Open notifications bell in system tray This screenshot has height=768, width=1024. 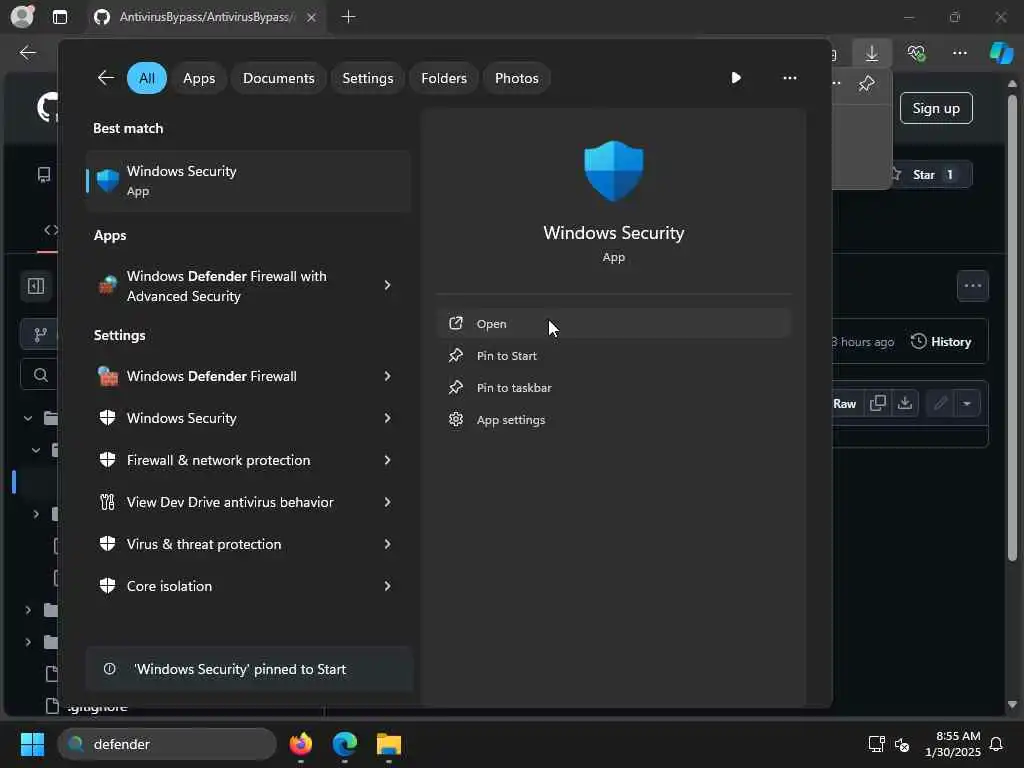997,744
